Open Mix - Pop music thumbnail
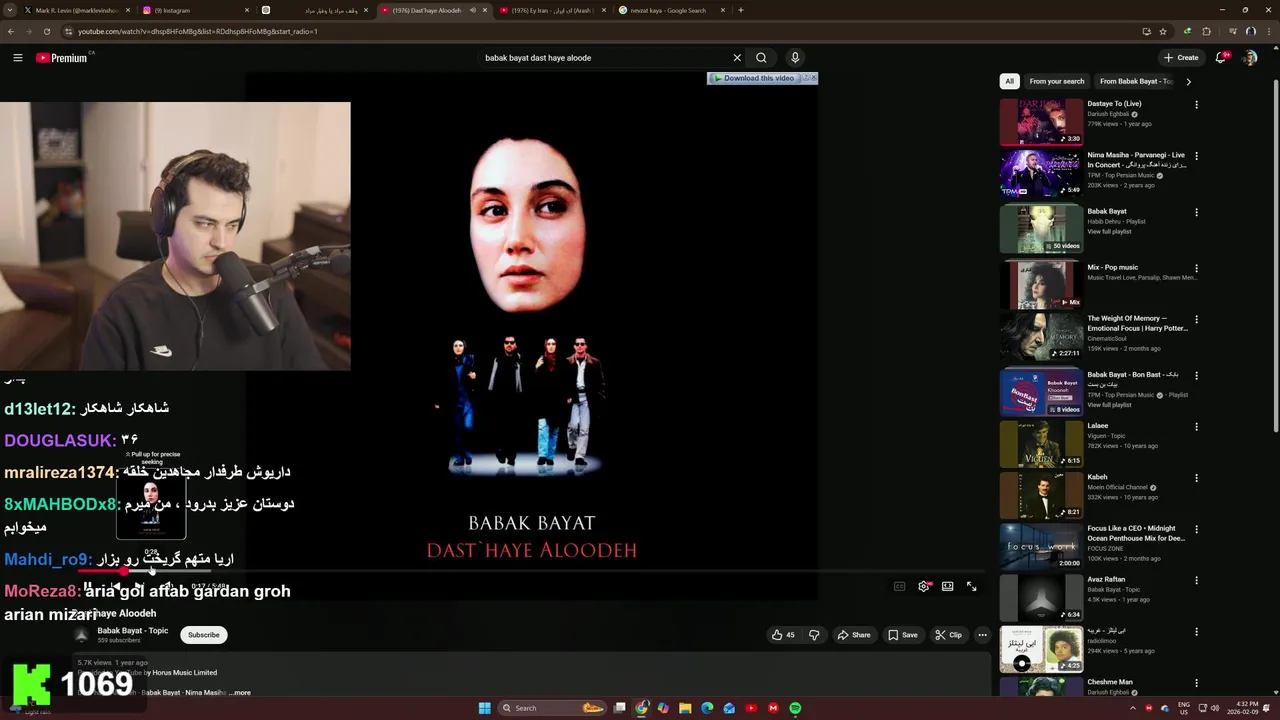This screenshot has width=1280, height=720. (1041, 285)
